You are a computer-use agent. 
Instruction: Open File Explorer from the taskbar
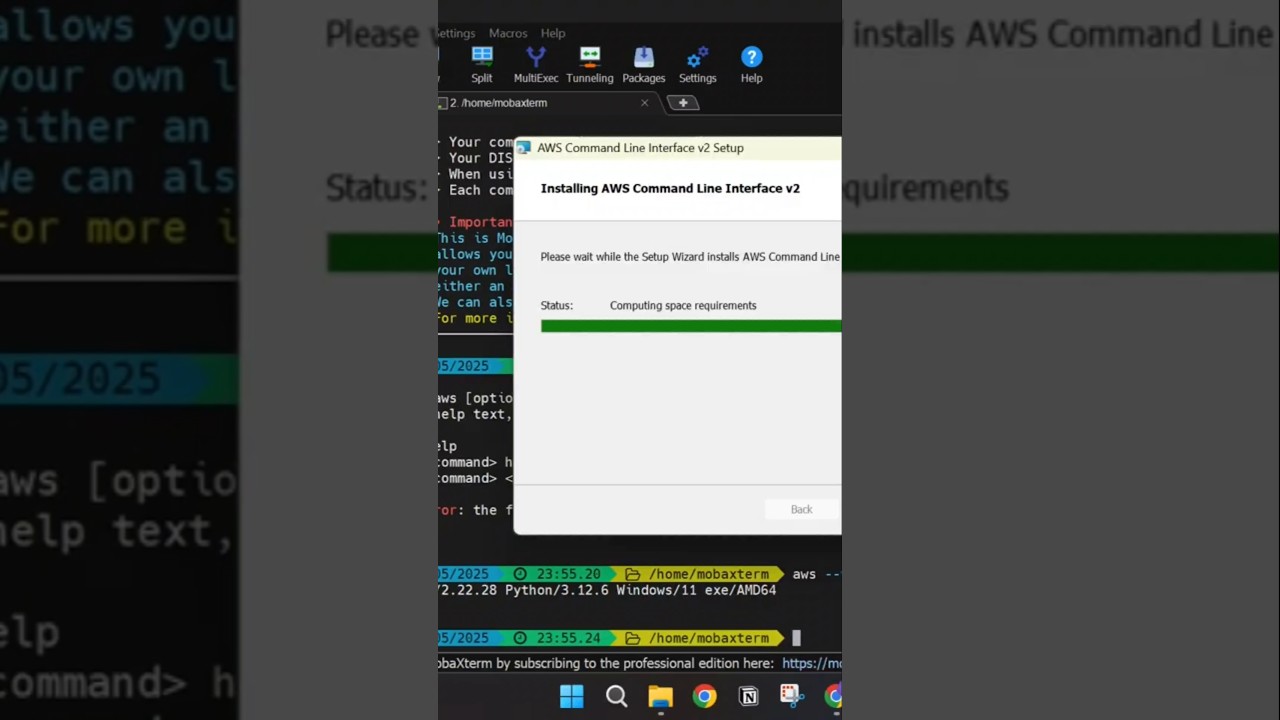pos(661,696)
